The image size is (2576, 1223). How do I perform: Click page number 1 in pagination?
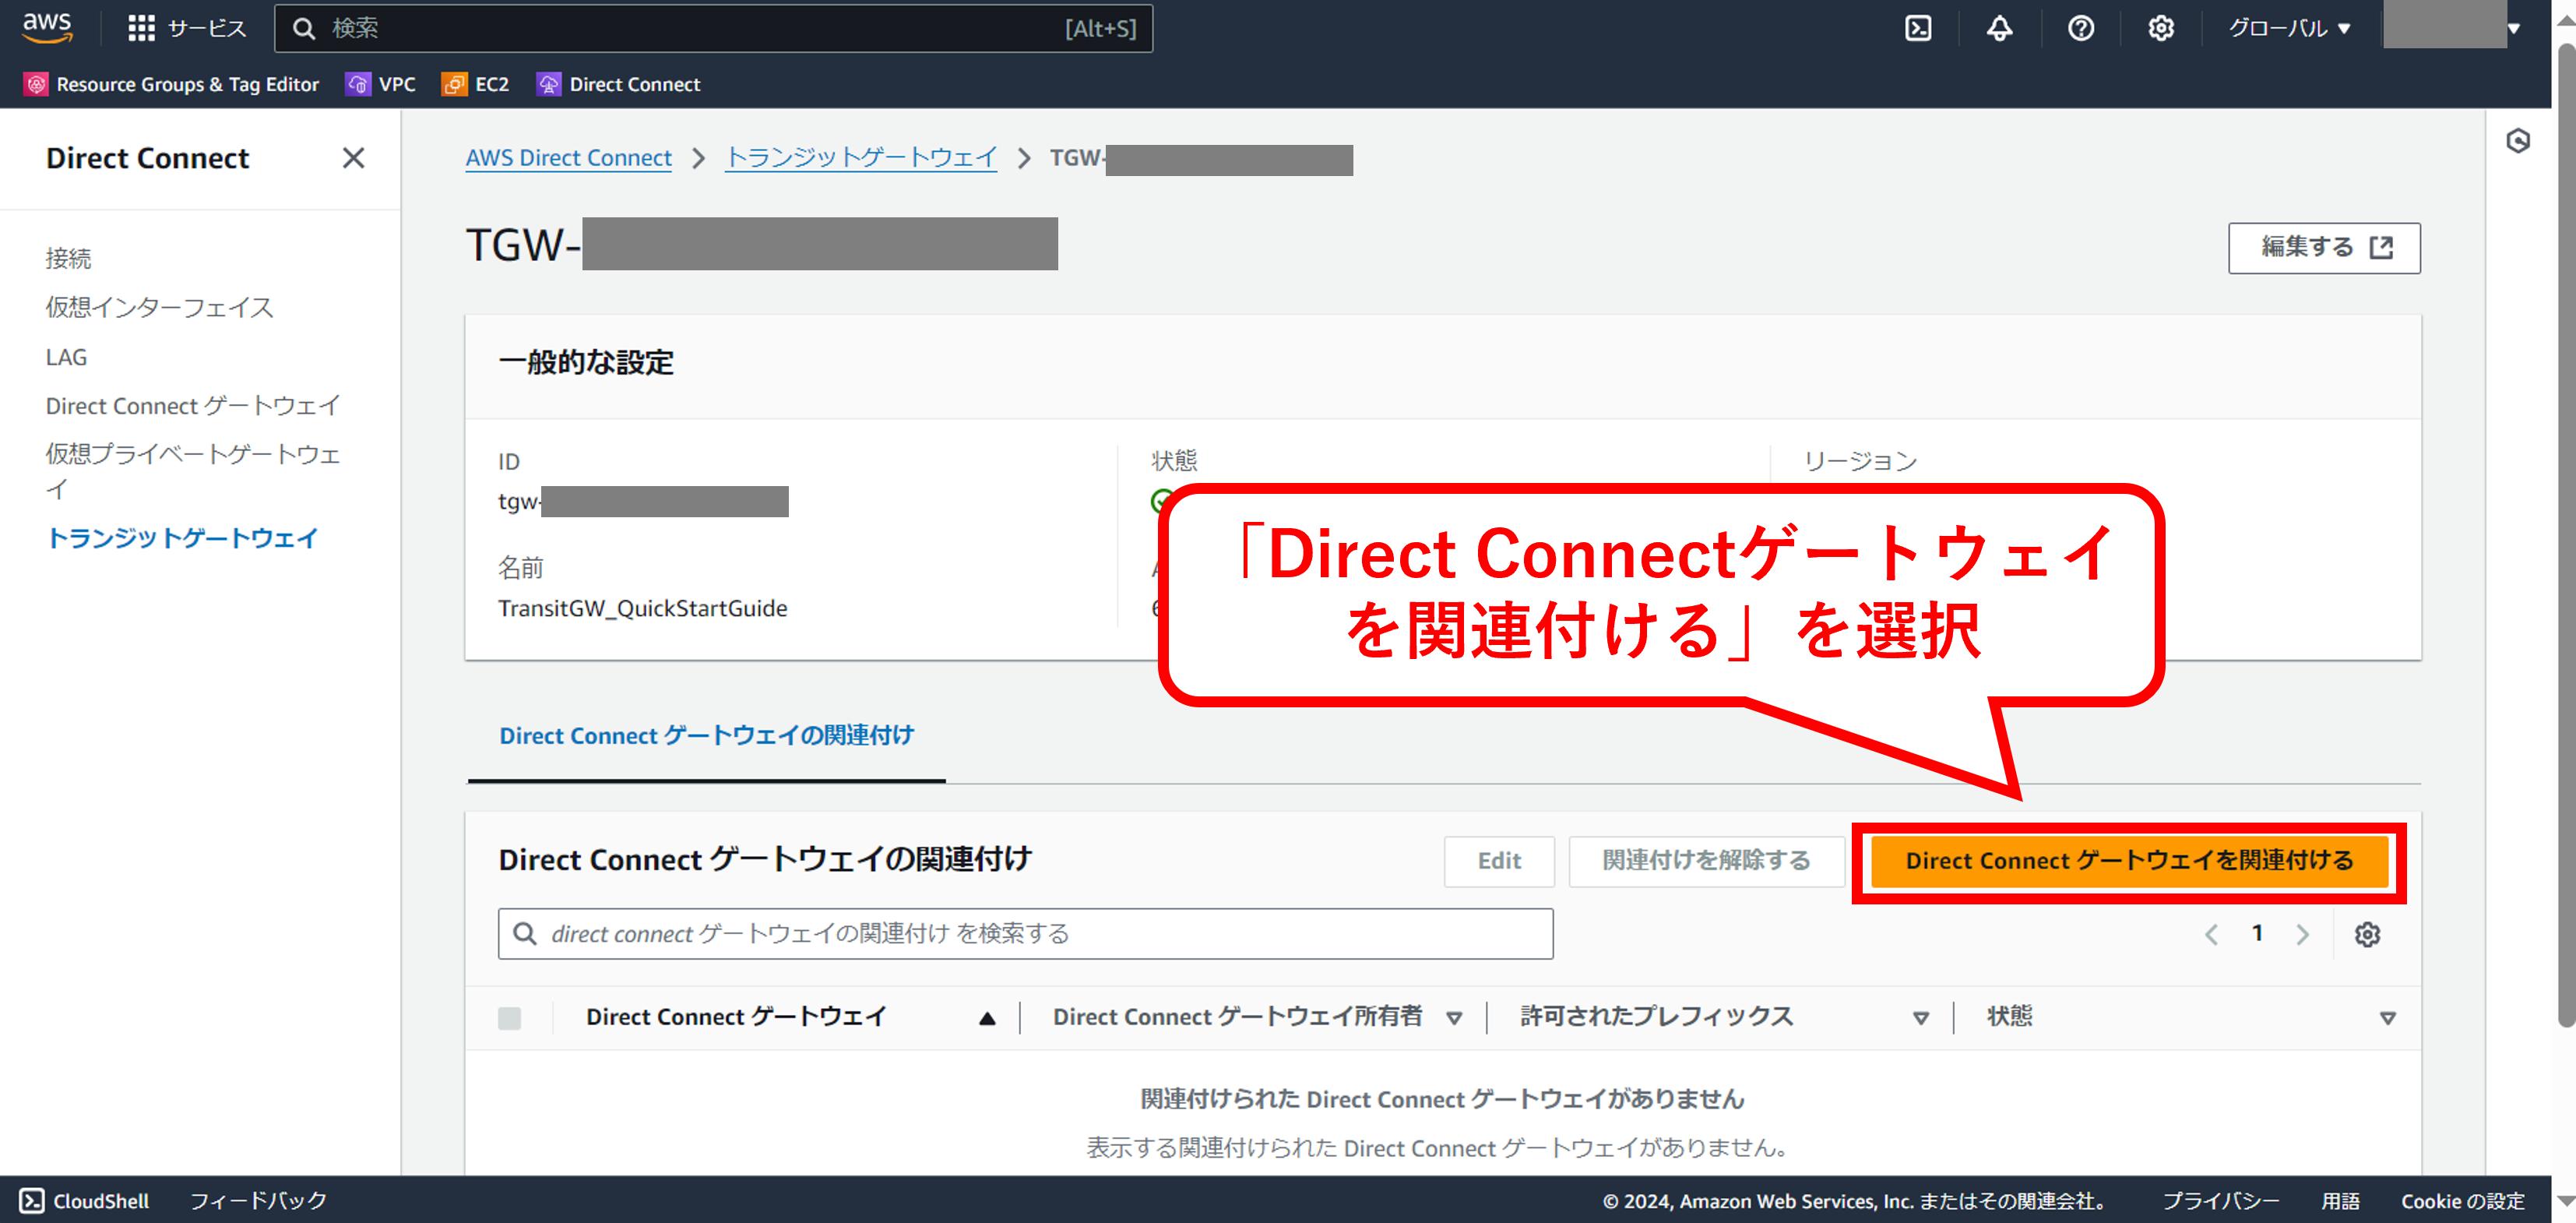pos(2257,933)
